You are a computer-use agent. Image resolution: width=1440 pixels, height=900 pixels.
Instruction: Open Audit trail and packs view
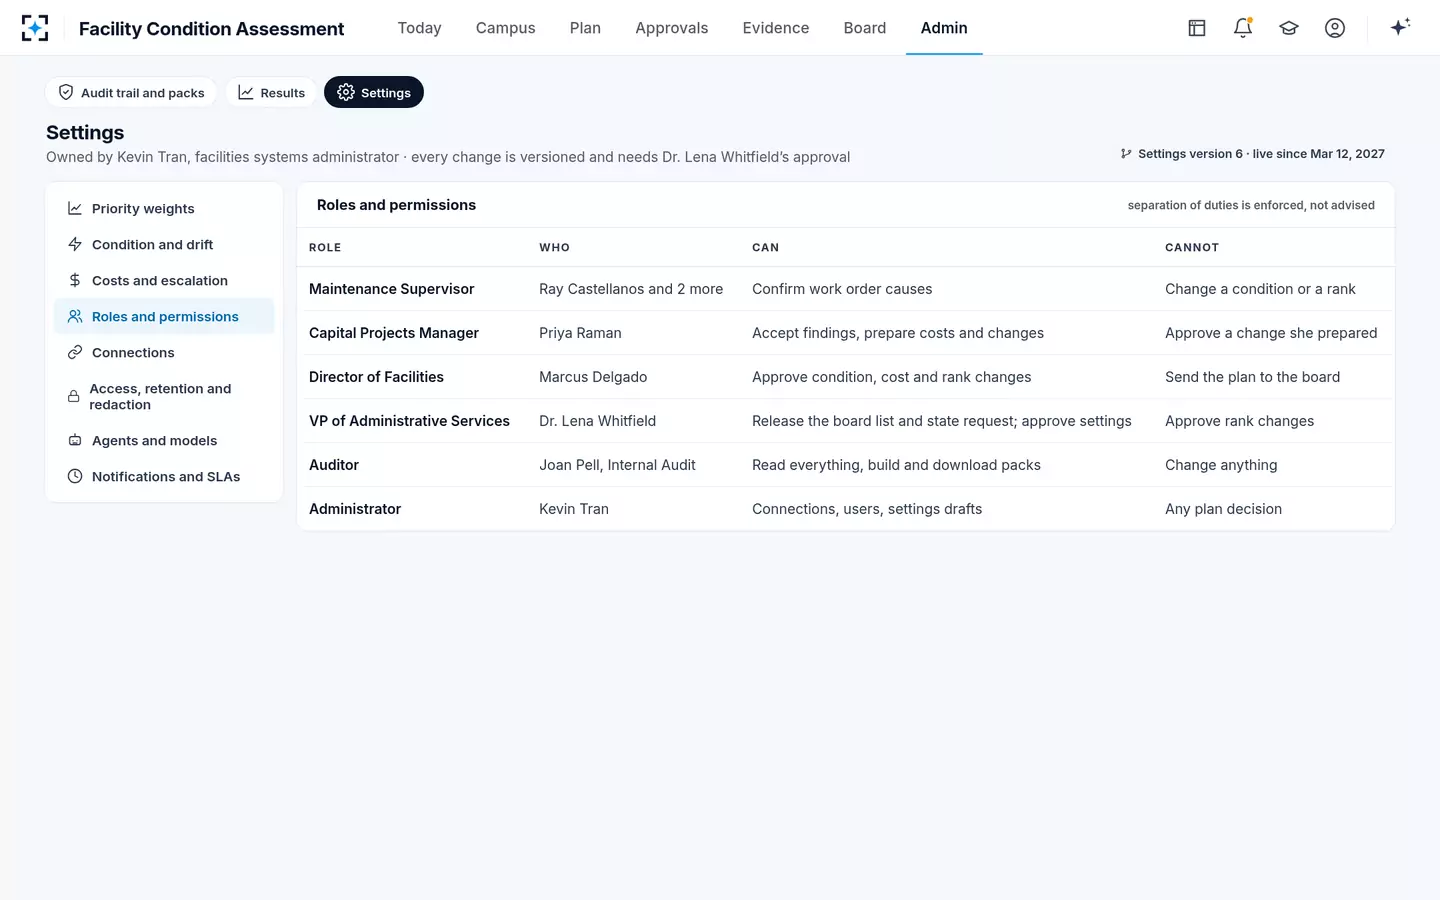coord(131,92)
